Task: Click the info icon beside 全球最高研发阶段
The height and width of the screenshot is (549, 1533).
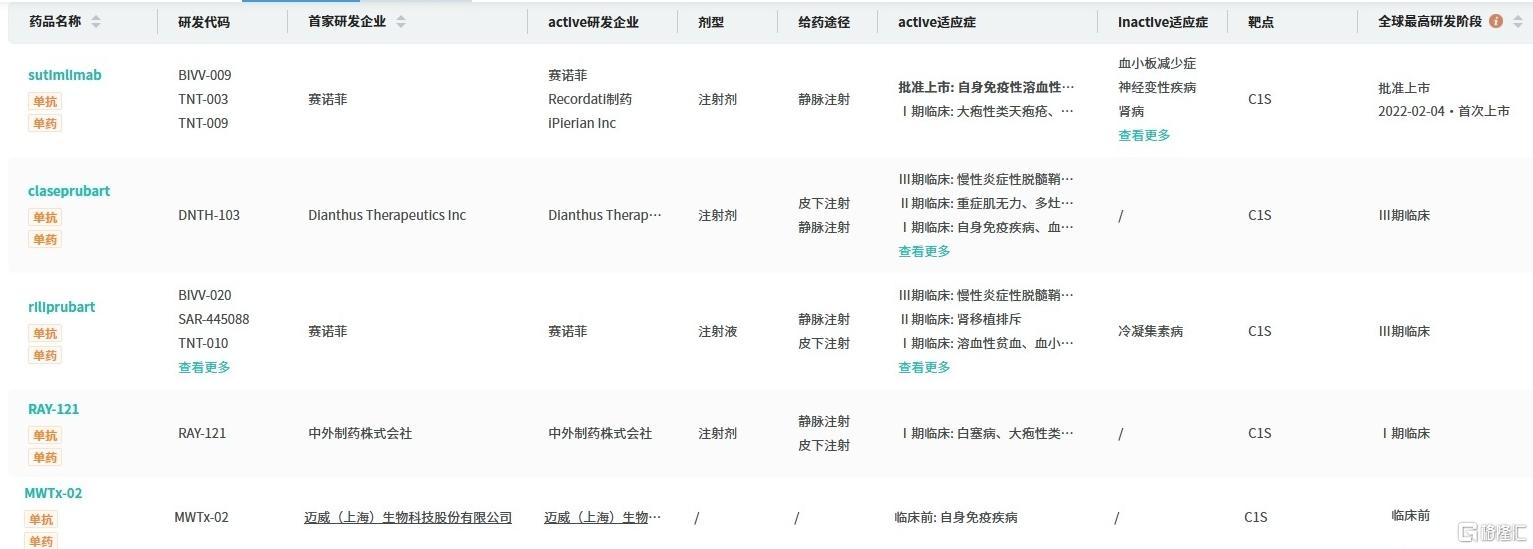Action: [x=1496, y=21]
